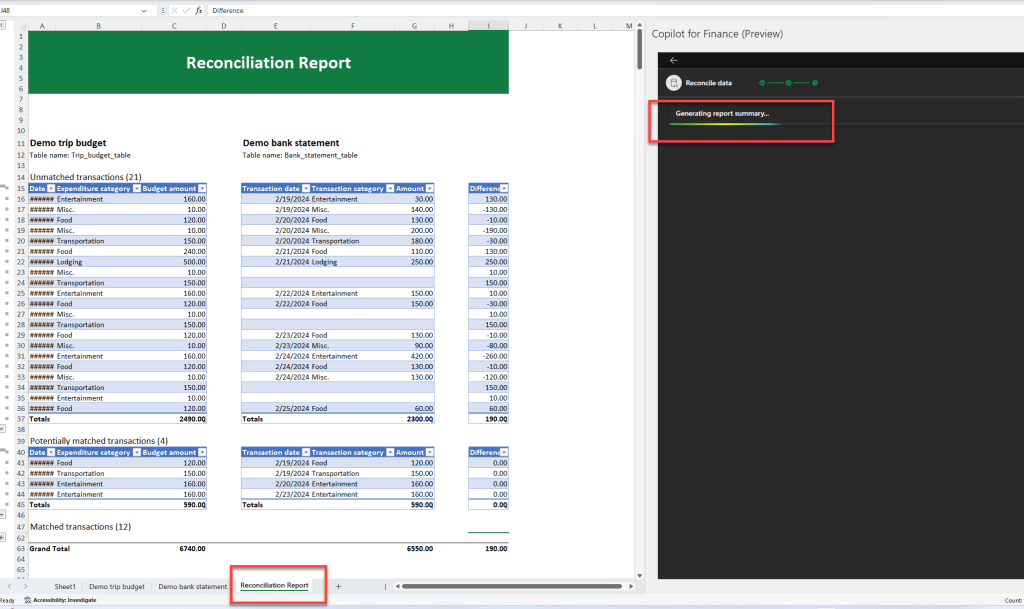Open Transaction date filter in unmatched table

[x=304, y=188]
